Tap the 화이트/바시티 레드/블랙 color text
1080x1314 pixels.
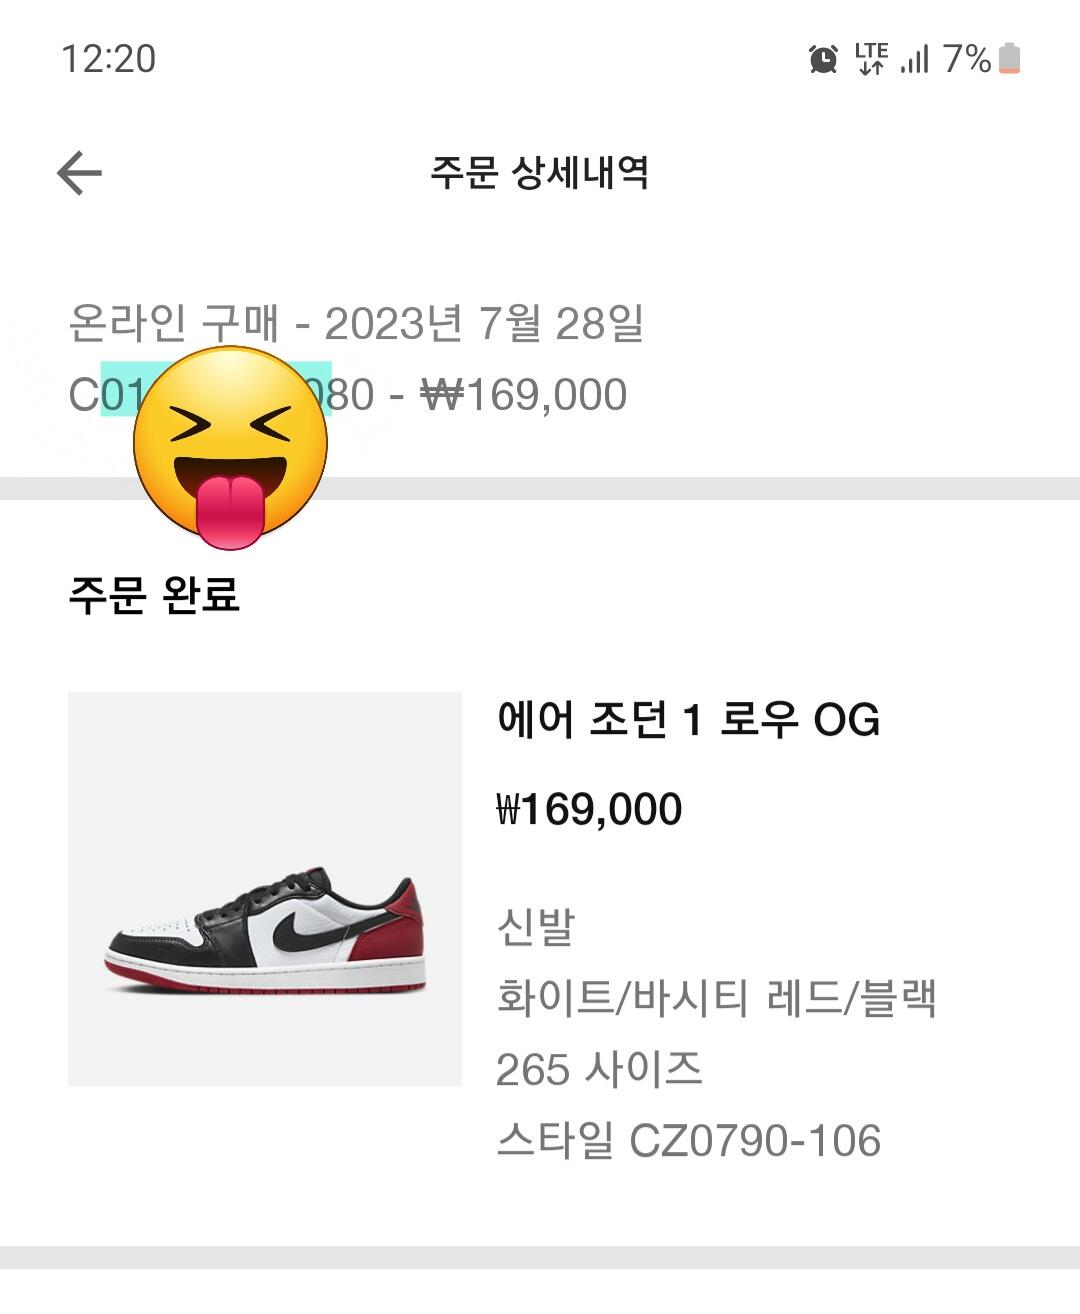(x=716, y=998)
